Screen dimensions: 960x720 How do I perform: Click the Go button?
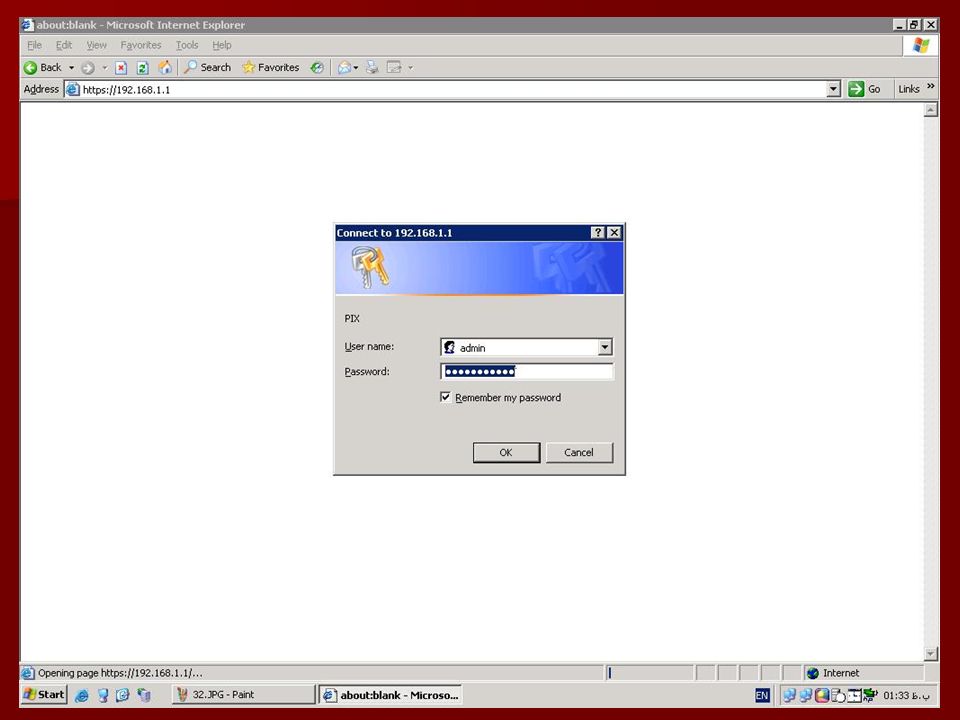point(864,89)
